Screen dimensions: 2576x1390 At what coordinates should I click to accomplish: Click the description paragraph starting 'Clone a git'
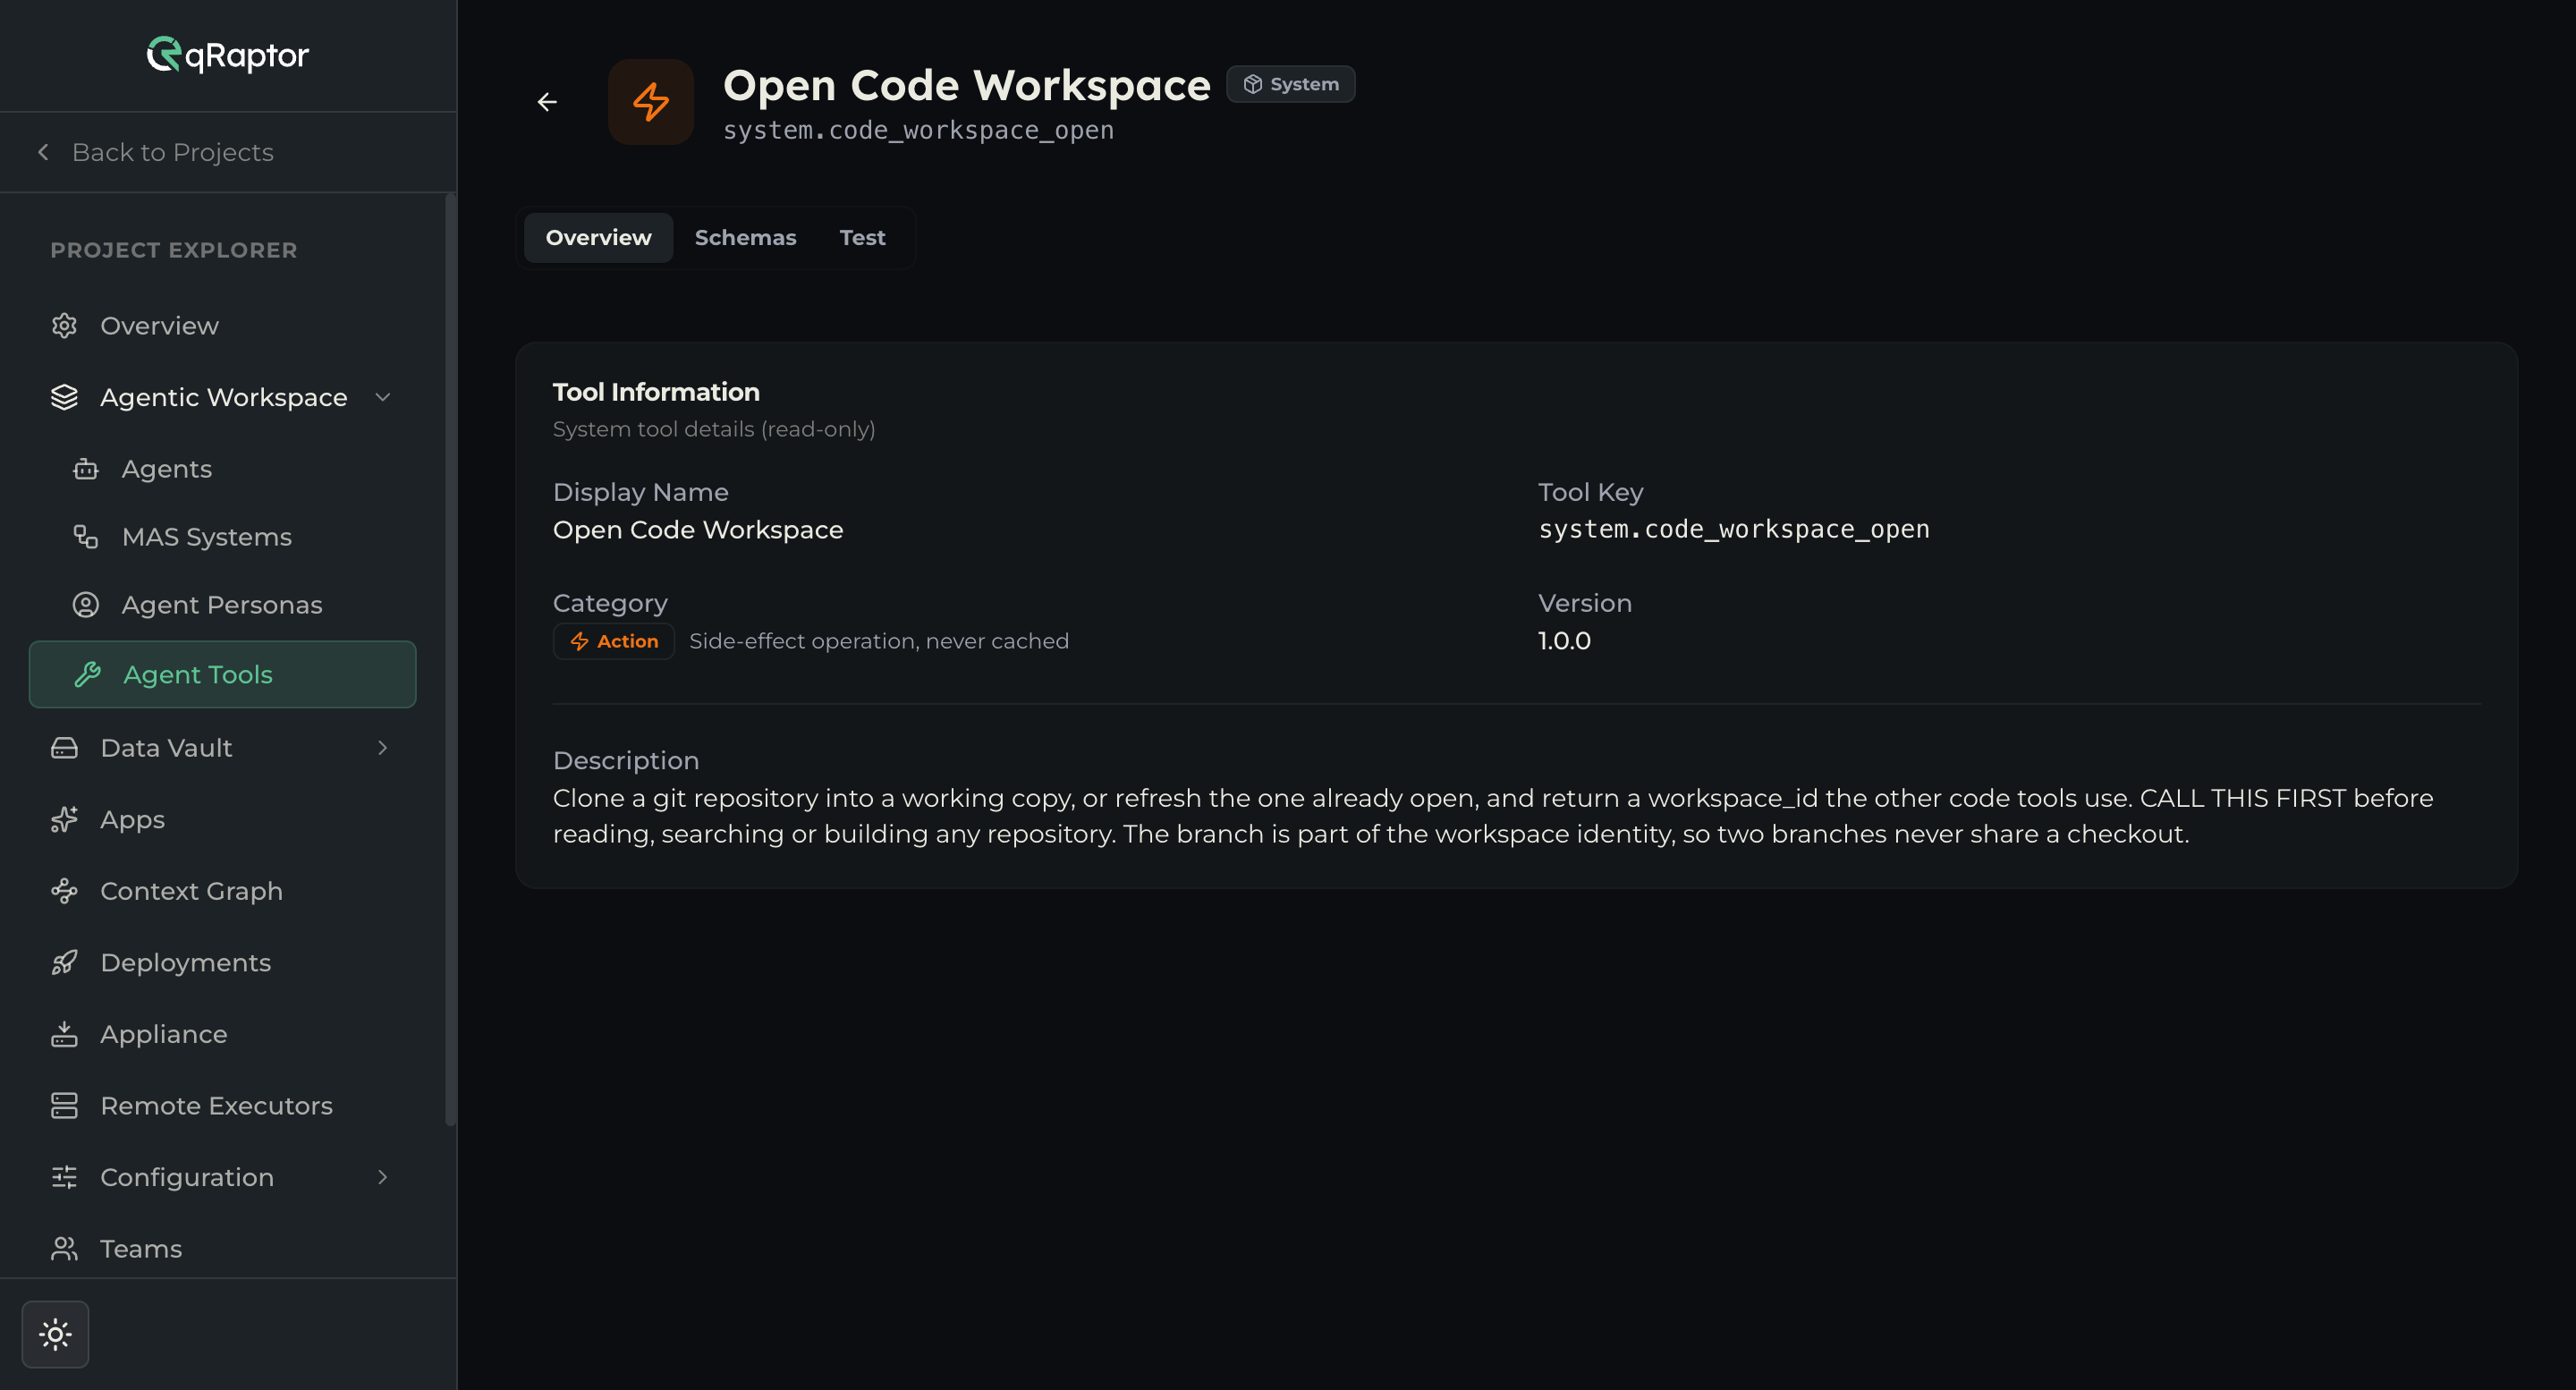coord(1493,816)
